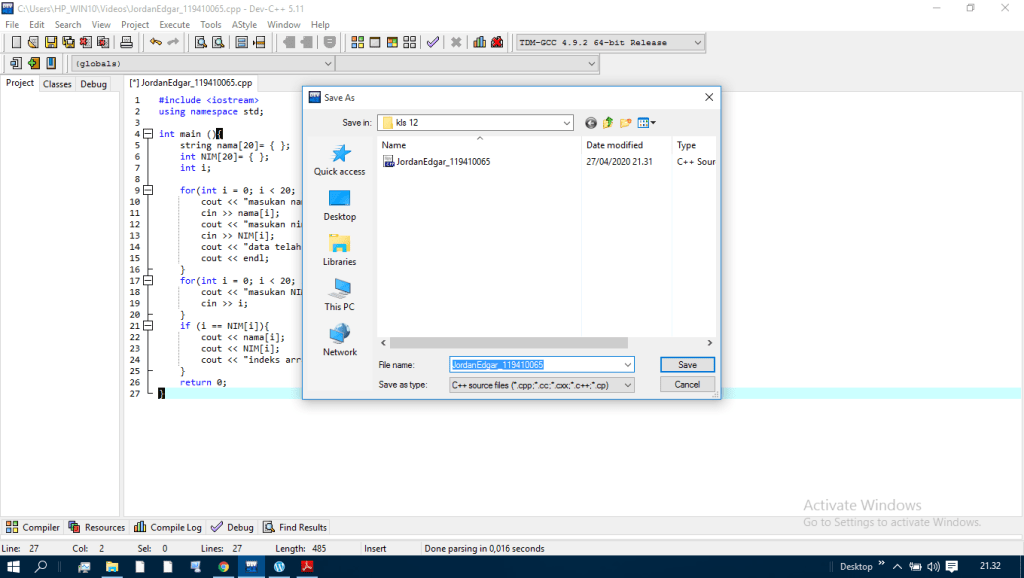Expand the 'Save as type' dropdown
This screenshot has height=578, width=1024.
pos(627,385)
